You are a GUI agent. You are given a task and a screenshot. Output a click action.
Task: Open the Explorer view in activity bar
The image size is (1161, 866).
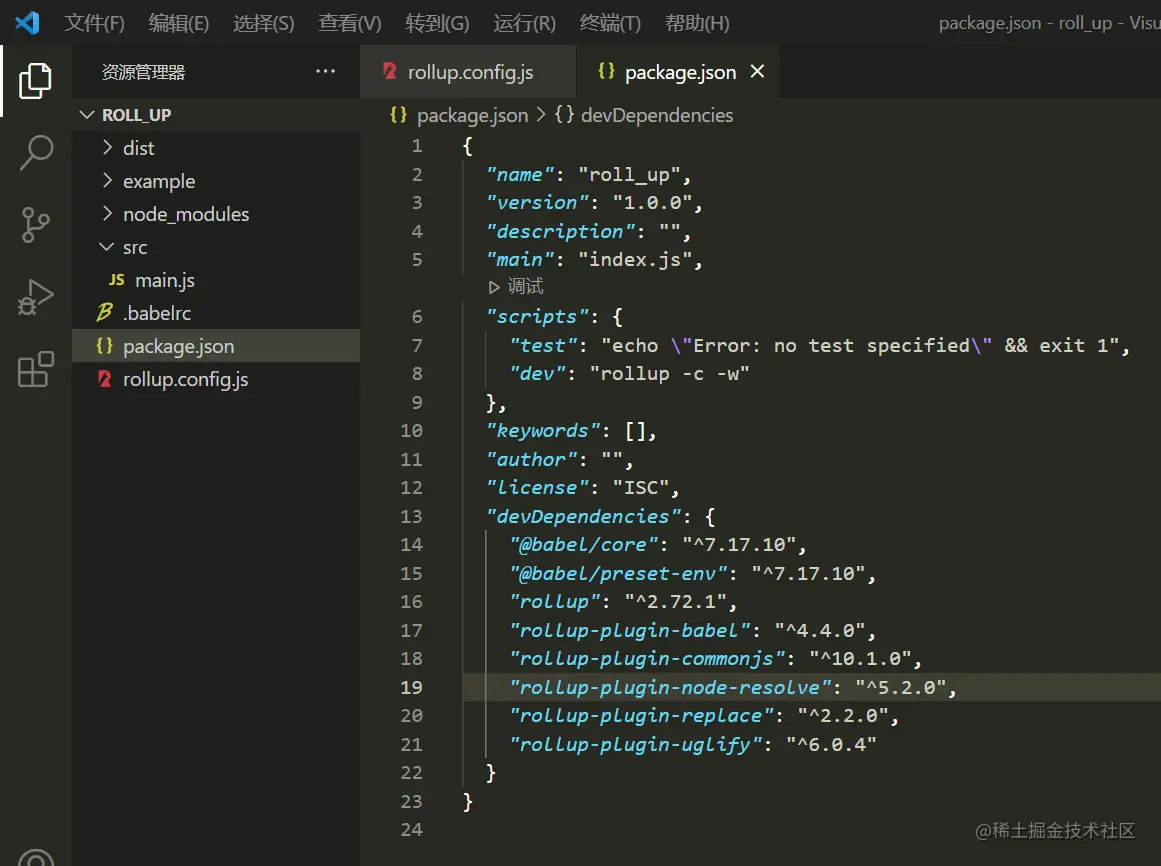coord(35,81)
